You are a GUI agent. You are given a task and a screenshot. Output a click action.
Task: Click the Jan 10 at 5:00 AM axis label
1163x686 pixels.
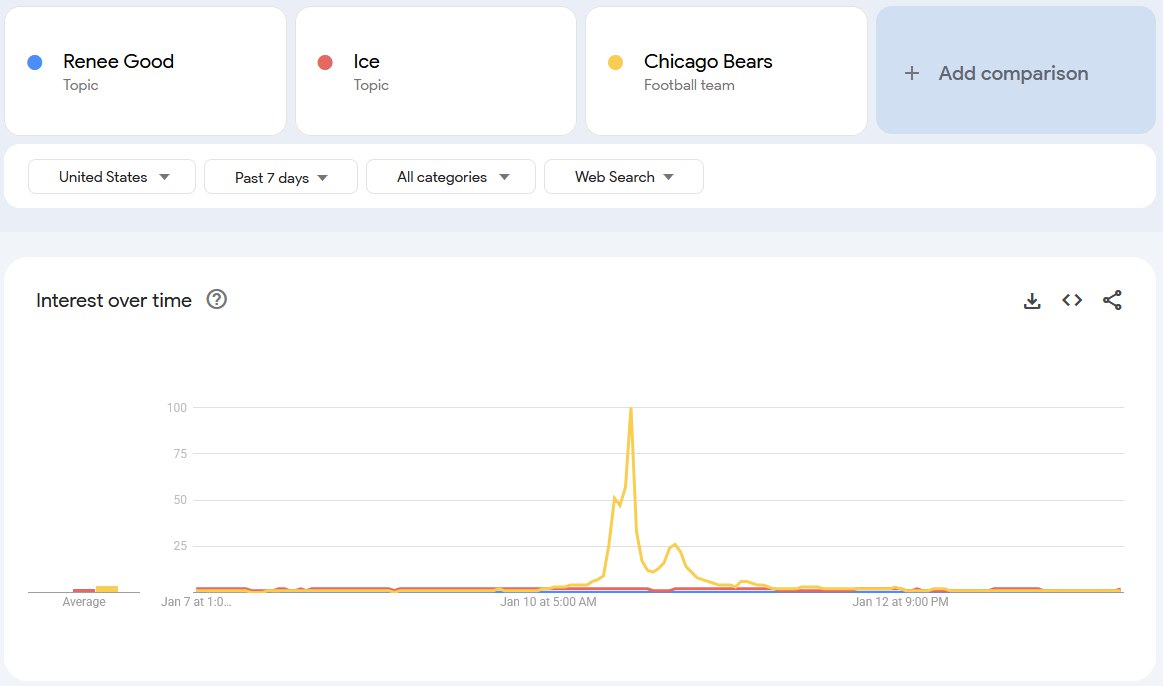click(x=548, y=601)
